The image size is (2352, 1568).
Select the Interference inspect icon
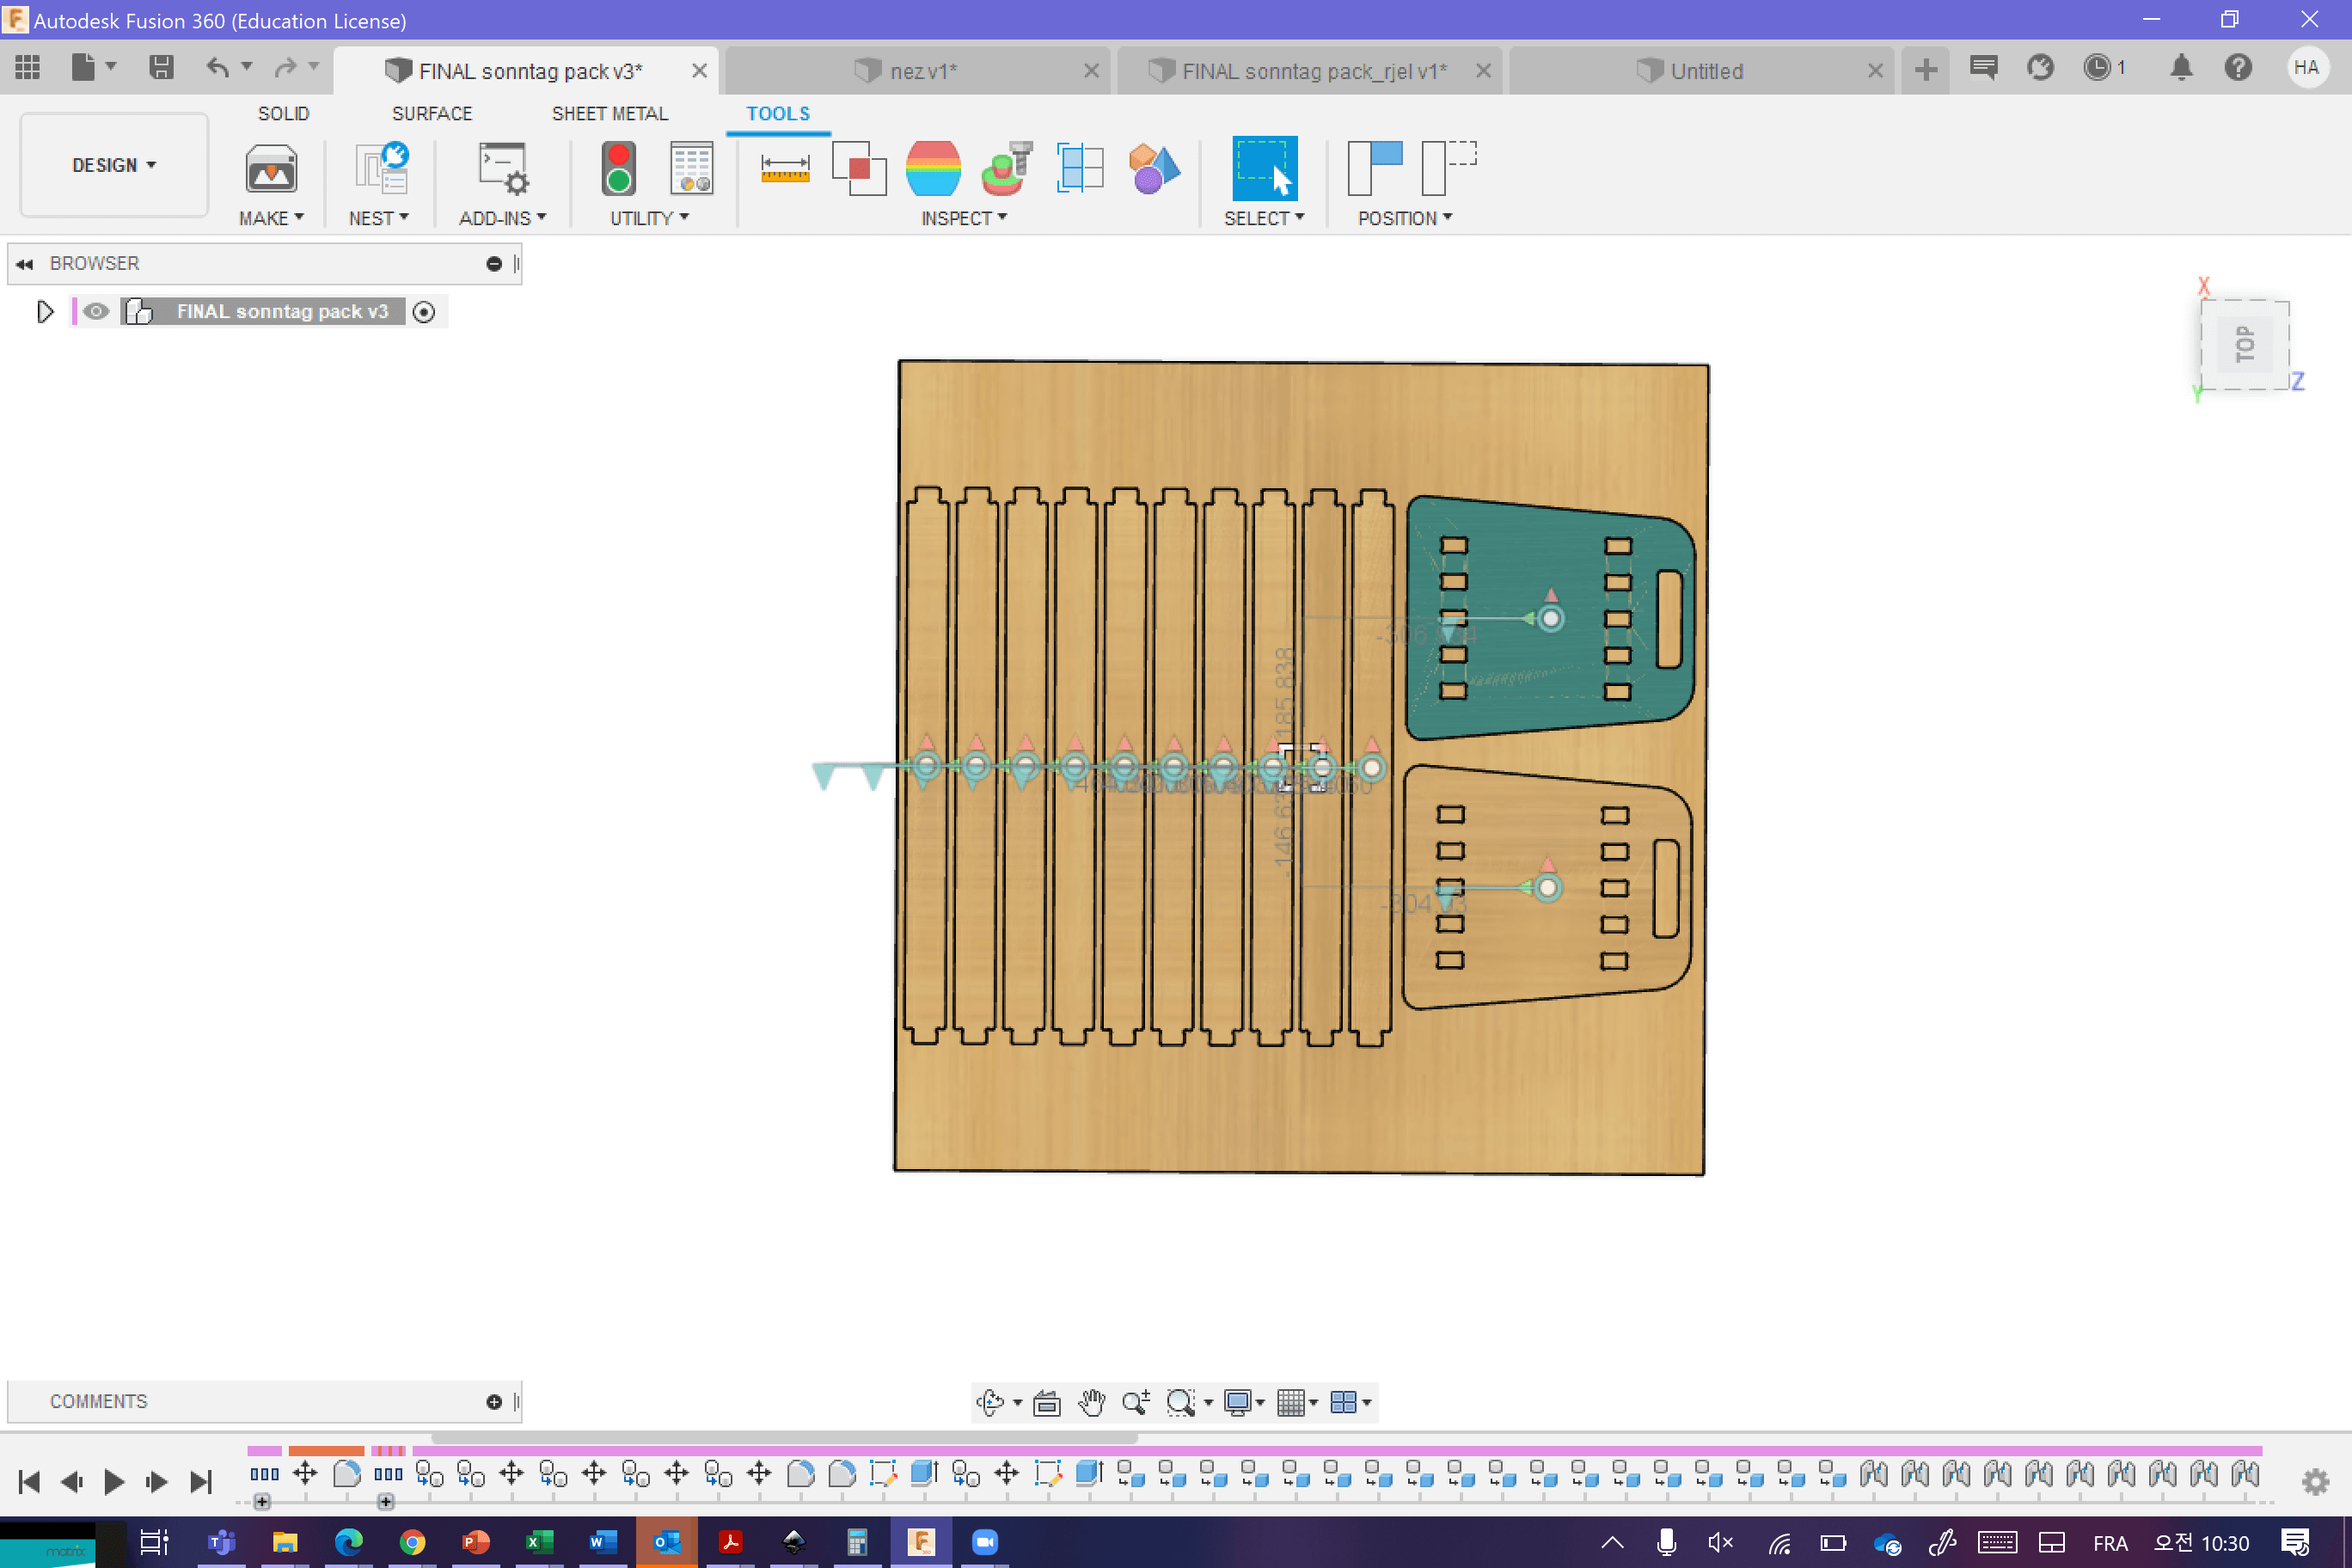point(859,167)
